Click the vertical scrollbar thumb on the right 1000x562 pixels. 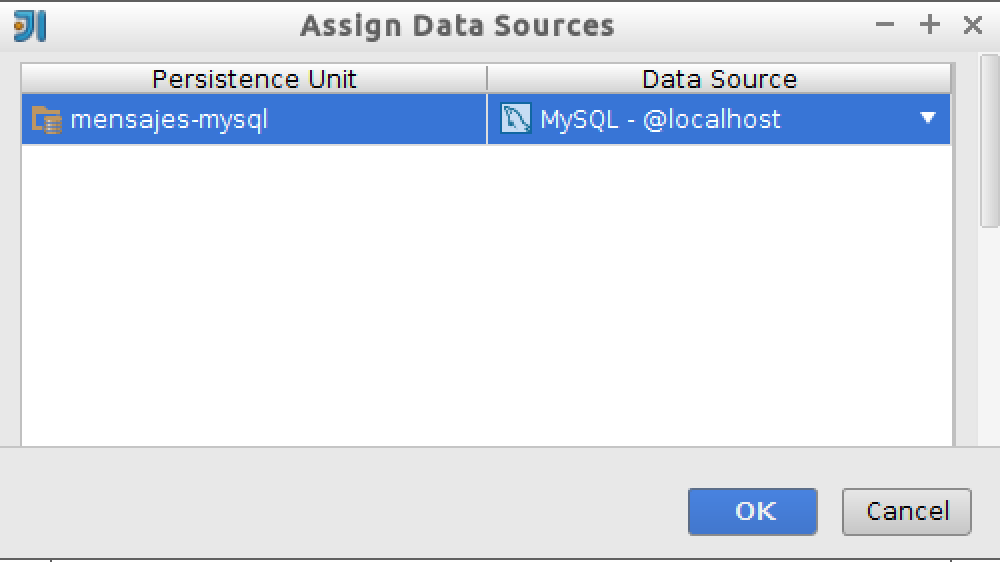coord(990,141)
